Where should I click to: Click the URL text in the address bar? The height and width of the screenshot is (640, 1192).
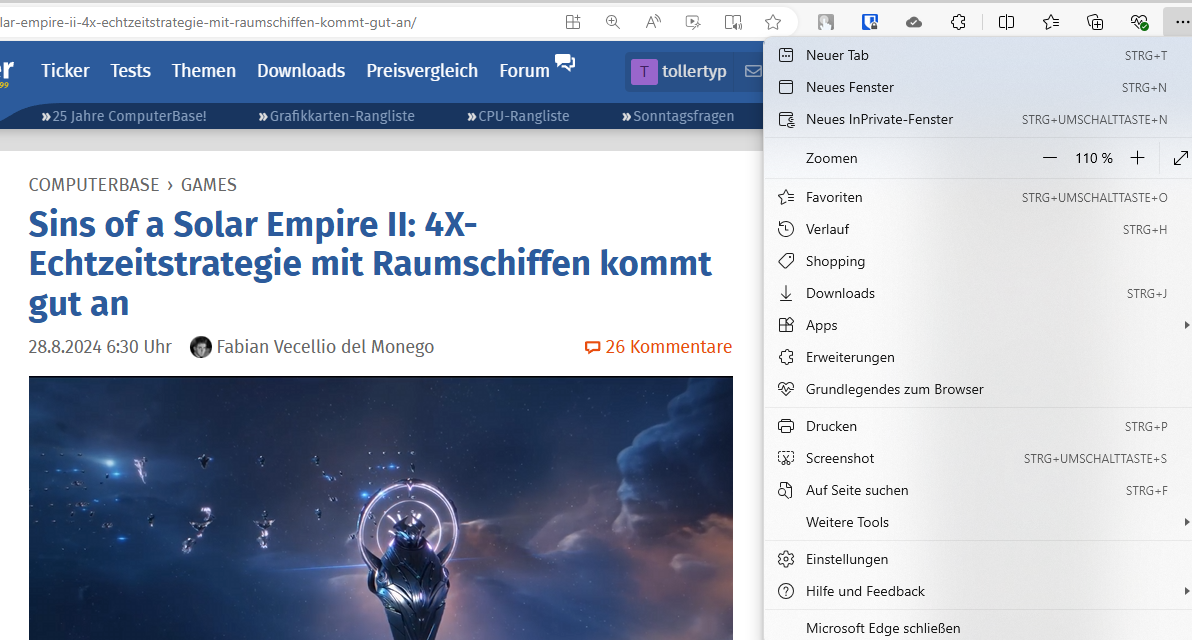coord(208,22)
